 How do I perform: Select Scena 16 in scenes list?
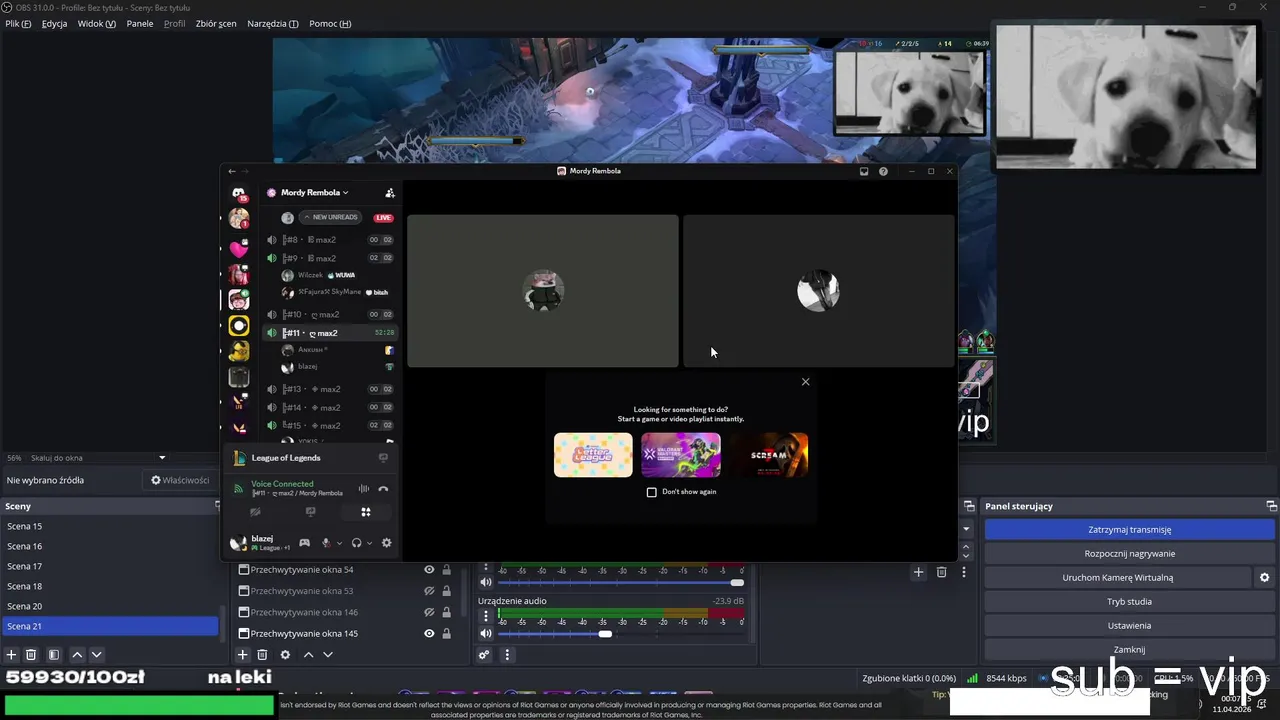point(109,546)
